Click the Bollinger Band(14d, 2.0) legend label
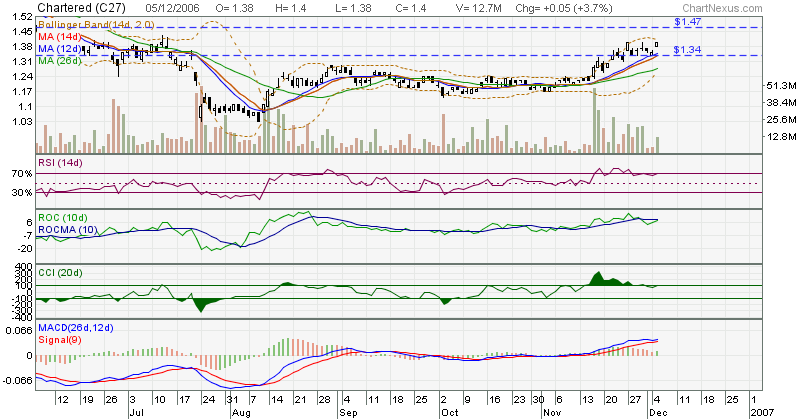800x419 pixels. point(96,24)
